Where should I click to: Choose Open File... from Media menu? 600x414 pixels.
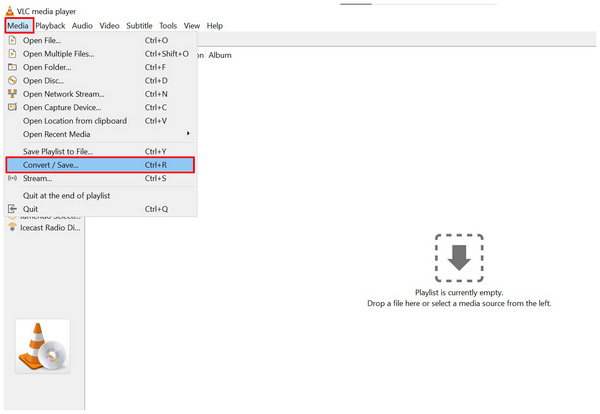coord(100,40)
